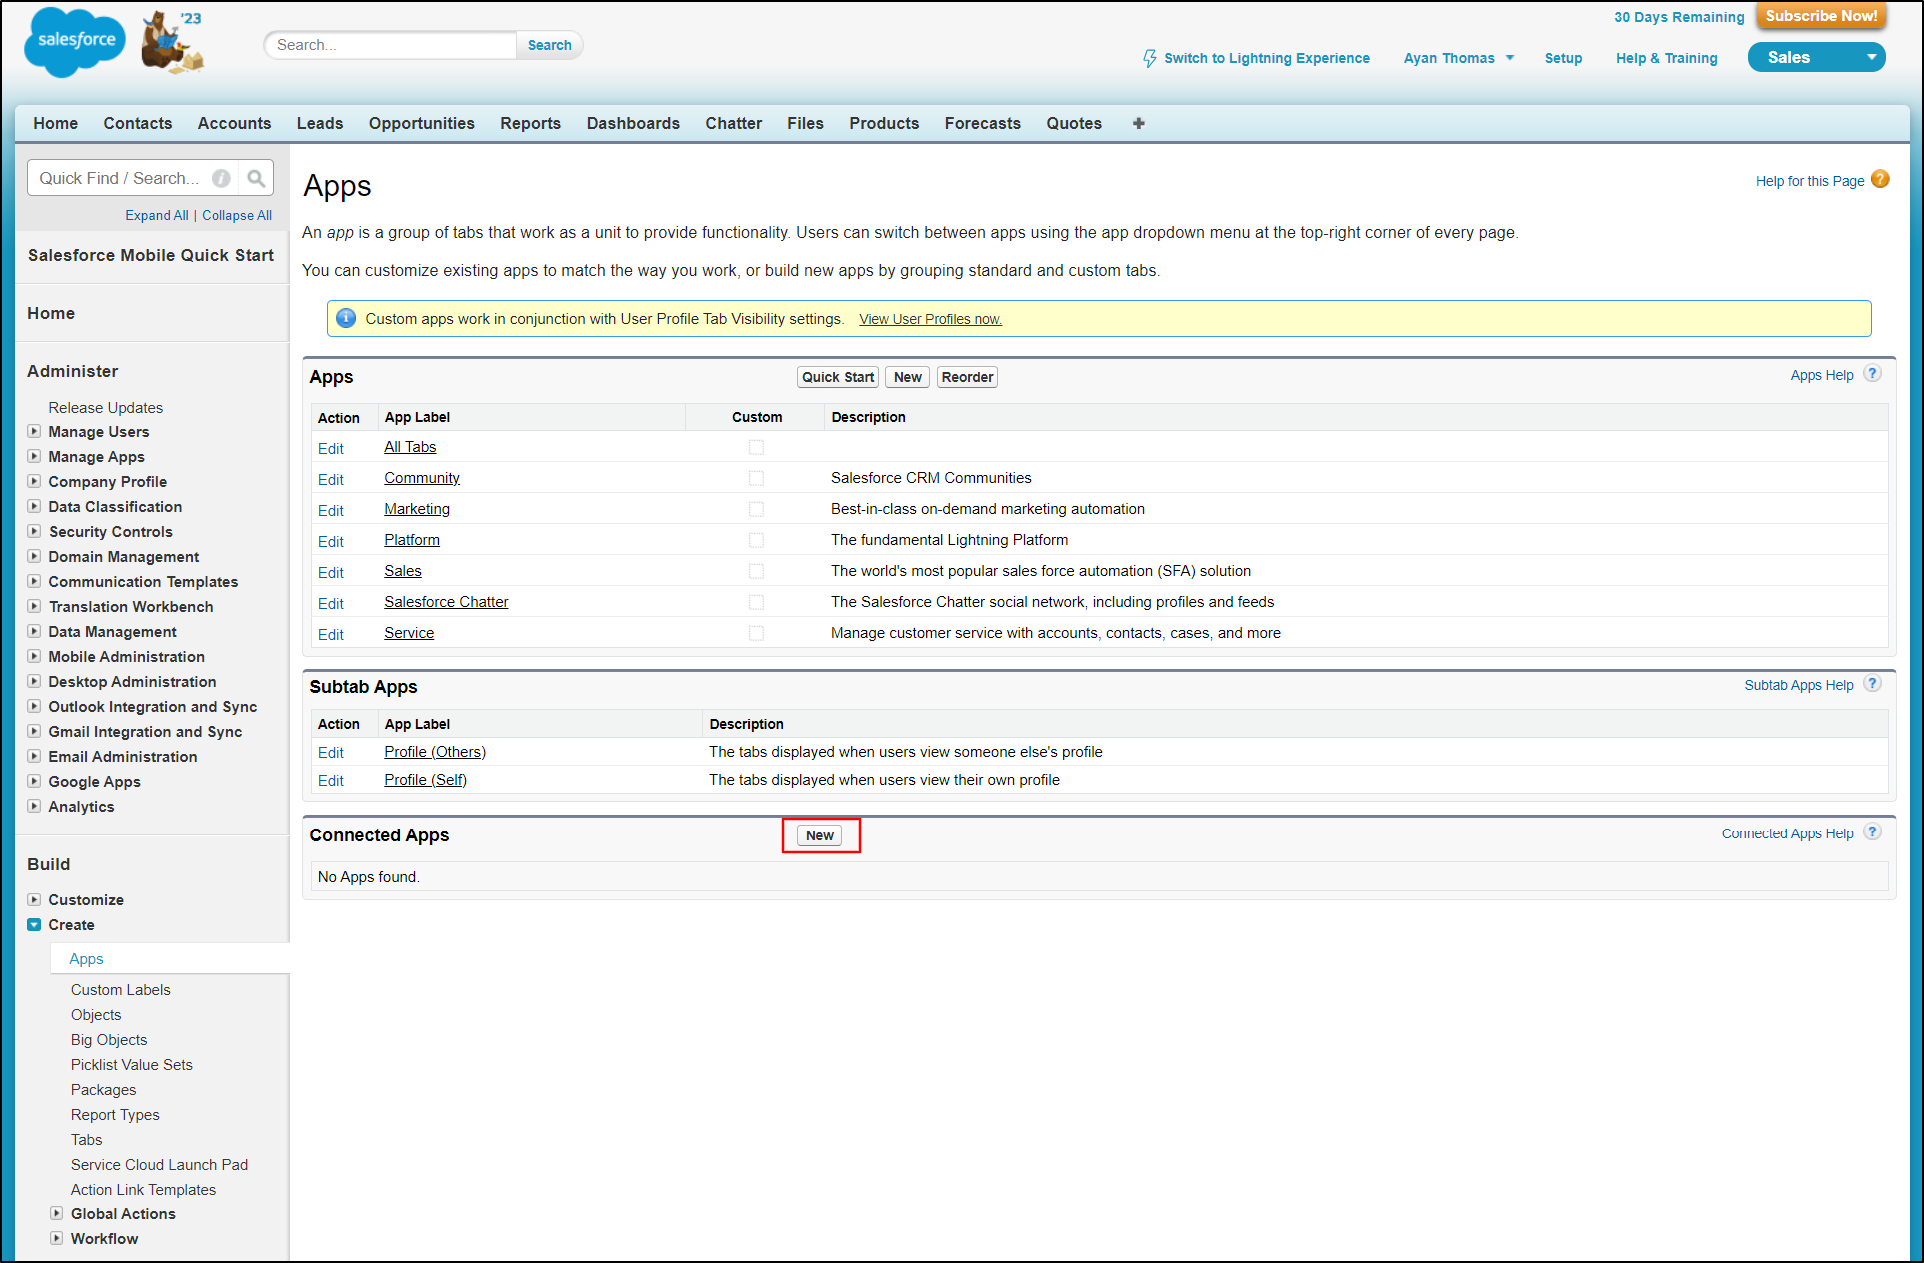Click the top Search input field

click(390, 45)
